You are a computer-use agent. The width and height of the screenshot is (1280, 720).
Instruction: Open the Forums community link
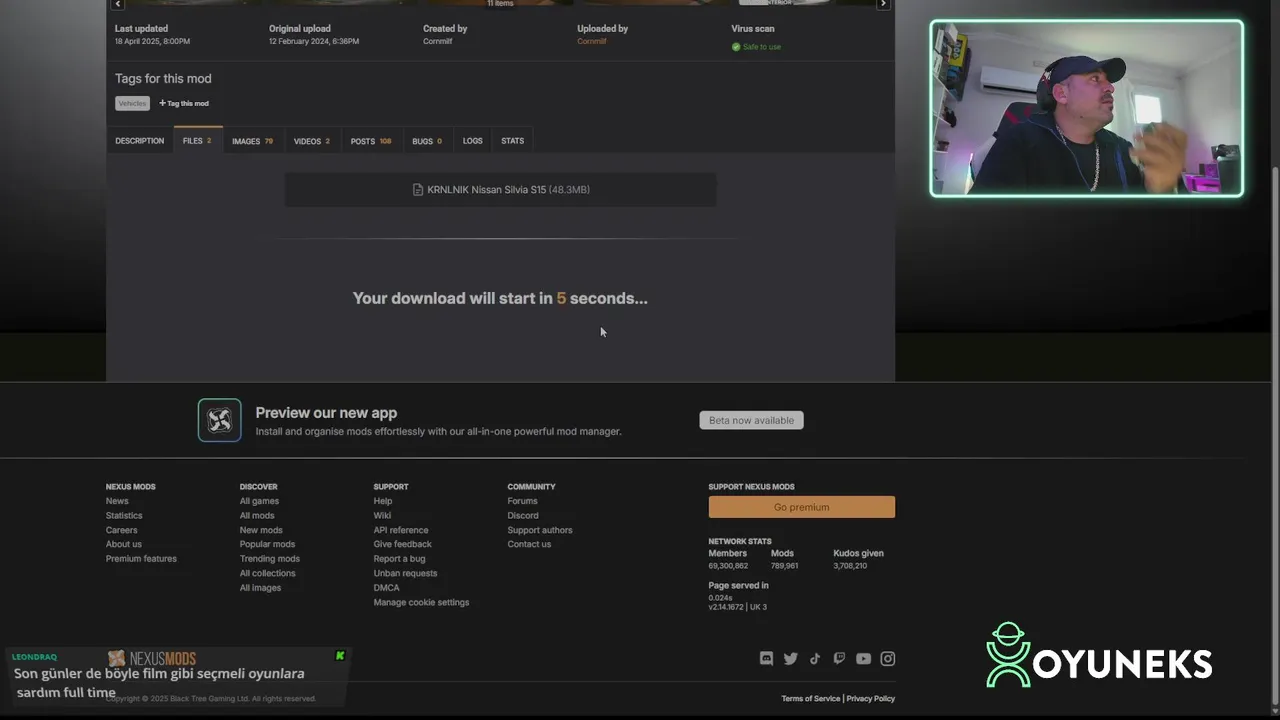[522, 501]
